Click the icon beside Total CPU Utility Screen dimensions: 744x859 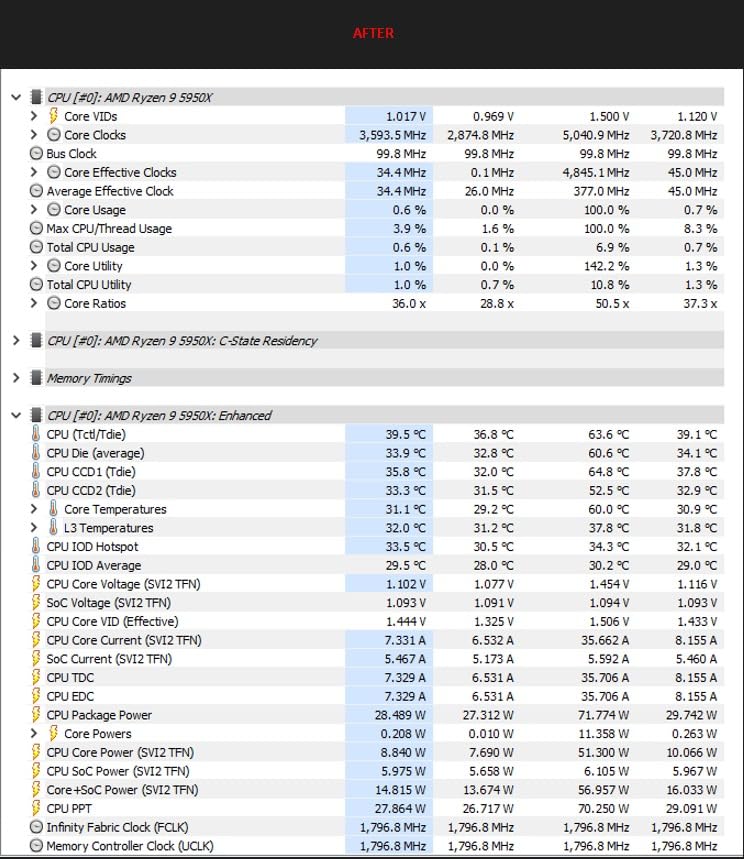tap(36, 284)
